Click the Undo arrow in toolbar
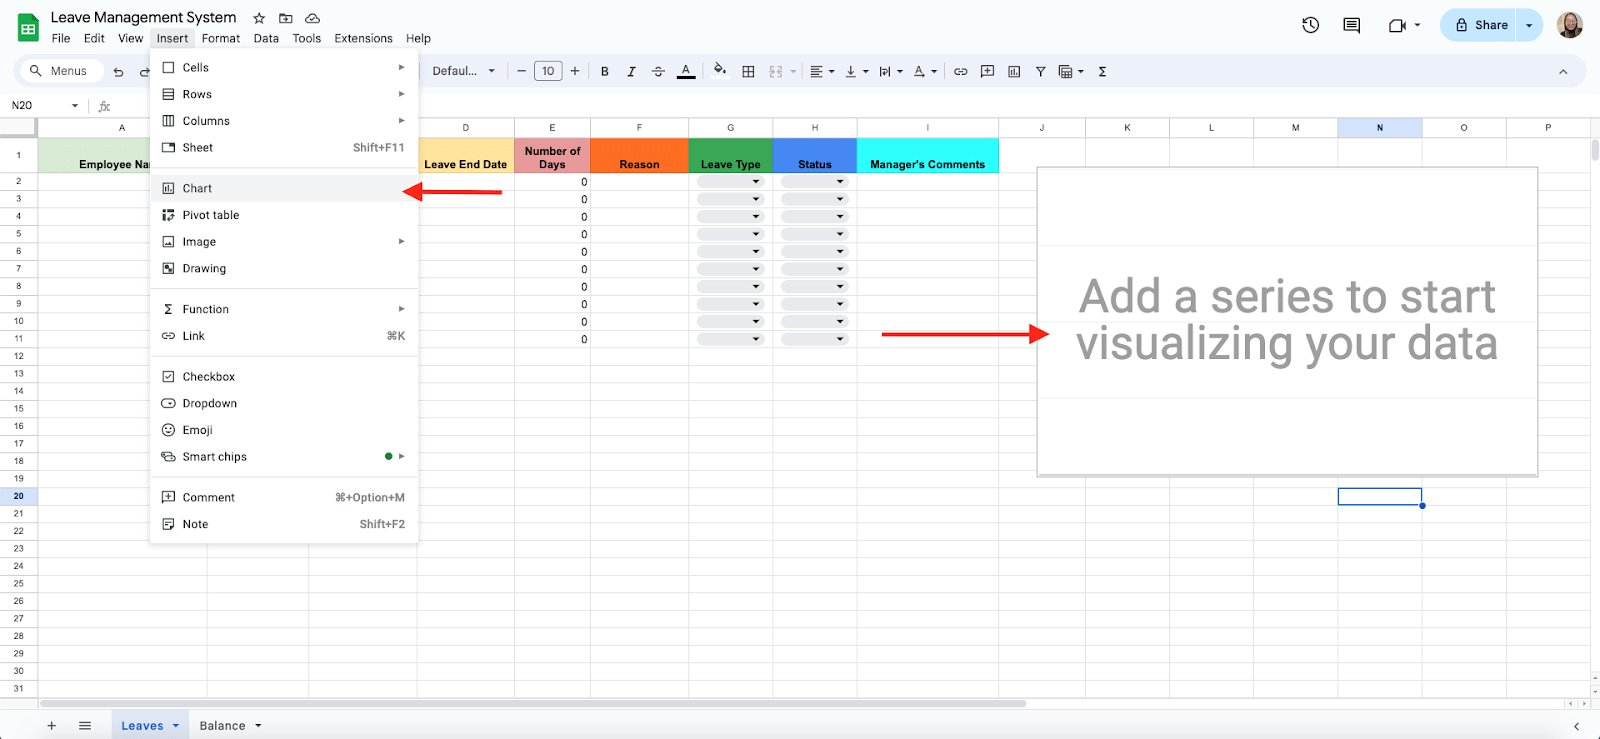This screenshot has width=1600, height=739. [119, 71]
